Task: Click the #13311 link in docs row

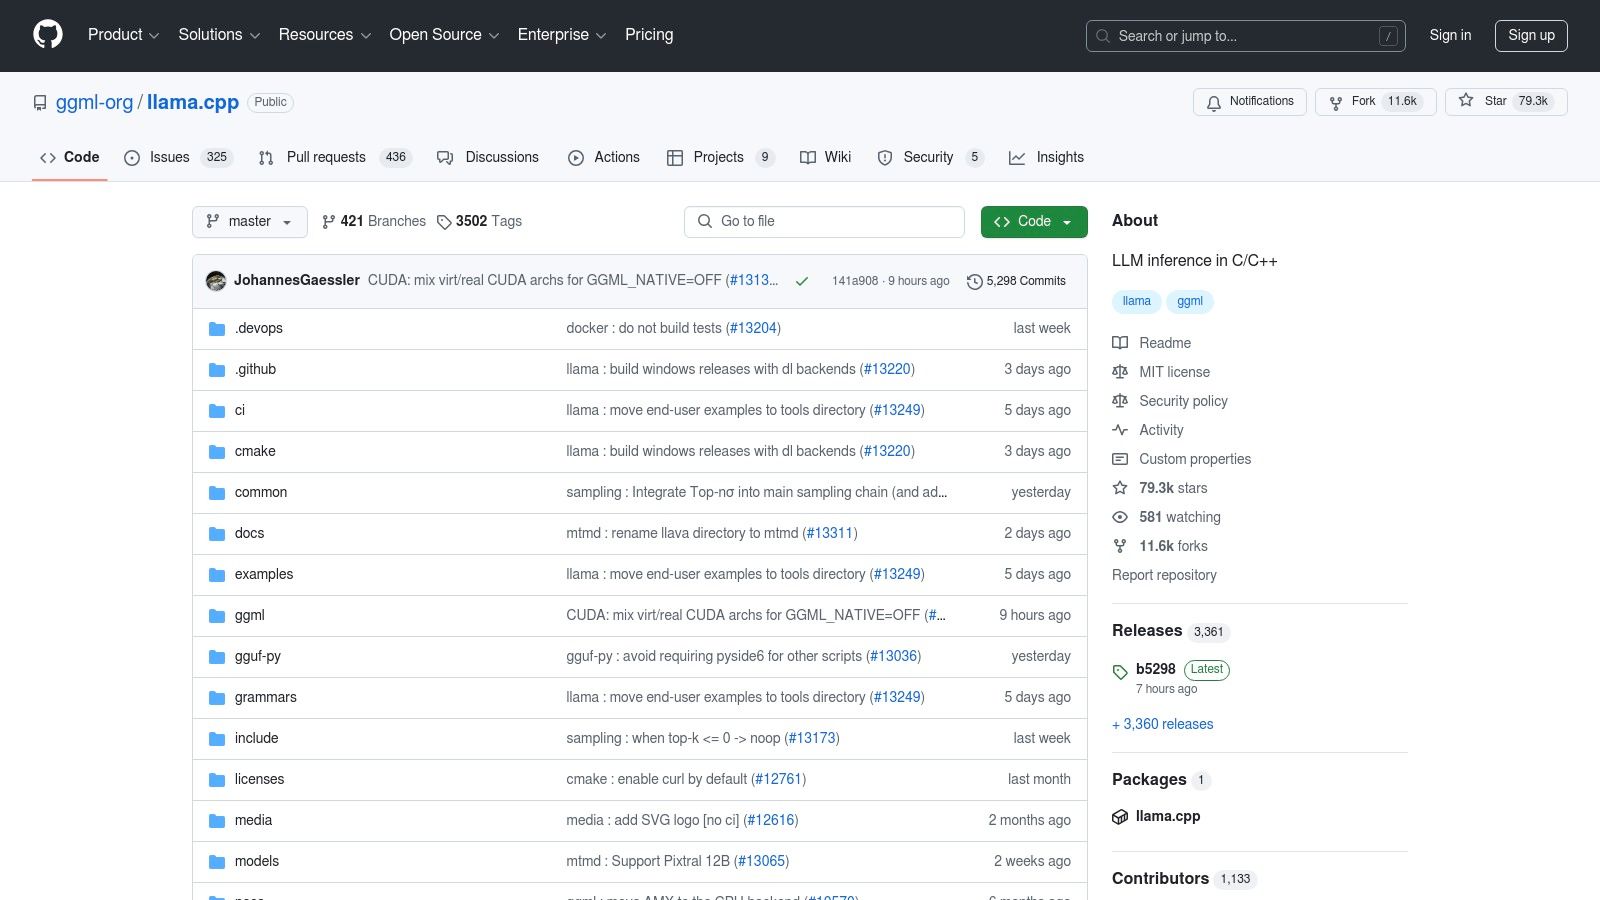Action: pos(830,534)
